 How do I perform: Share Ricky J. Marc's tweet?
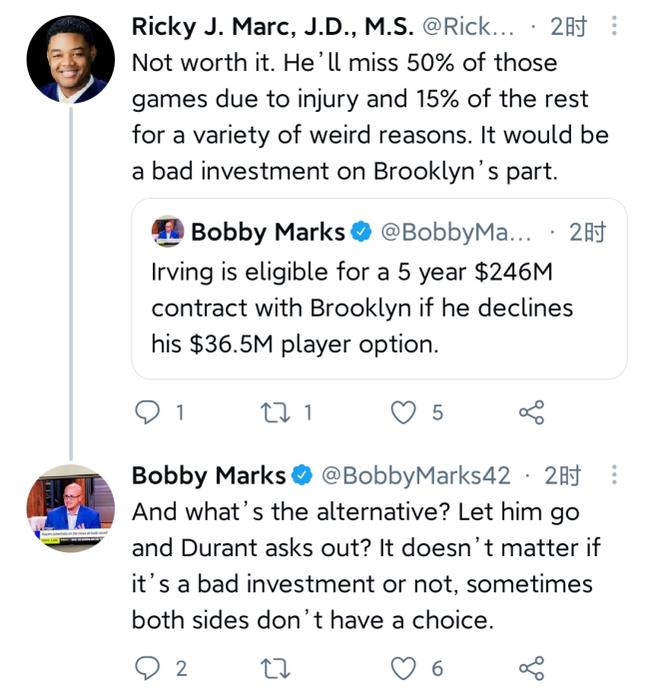[531, 413]
